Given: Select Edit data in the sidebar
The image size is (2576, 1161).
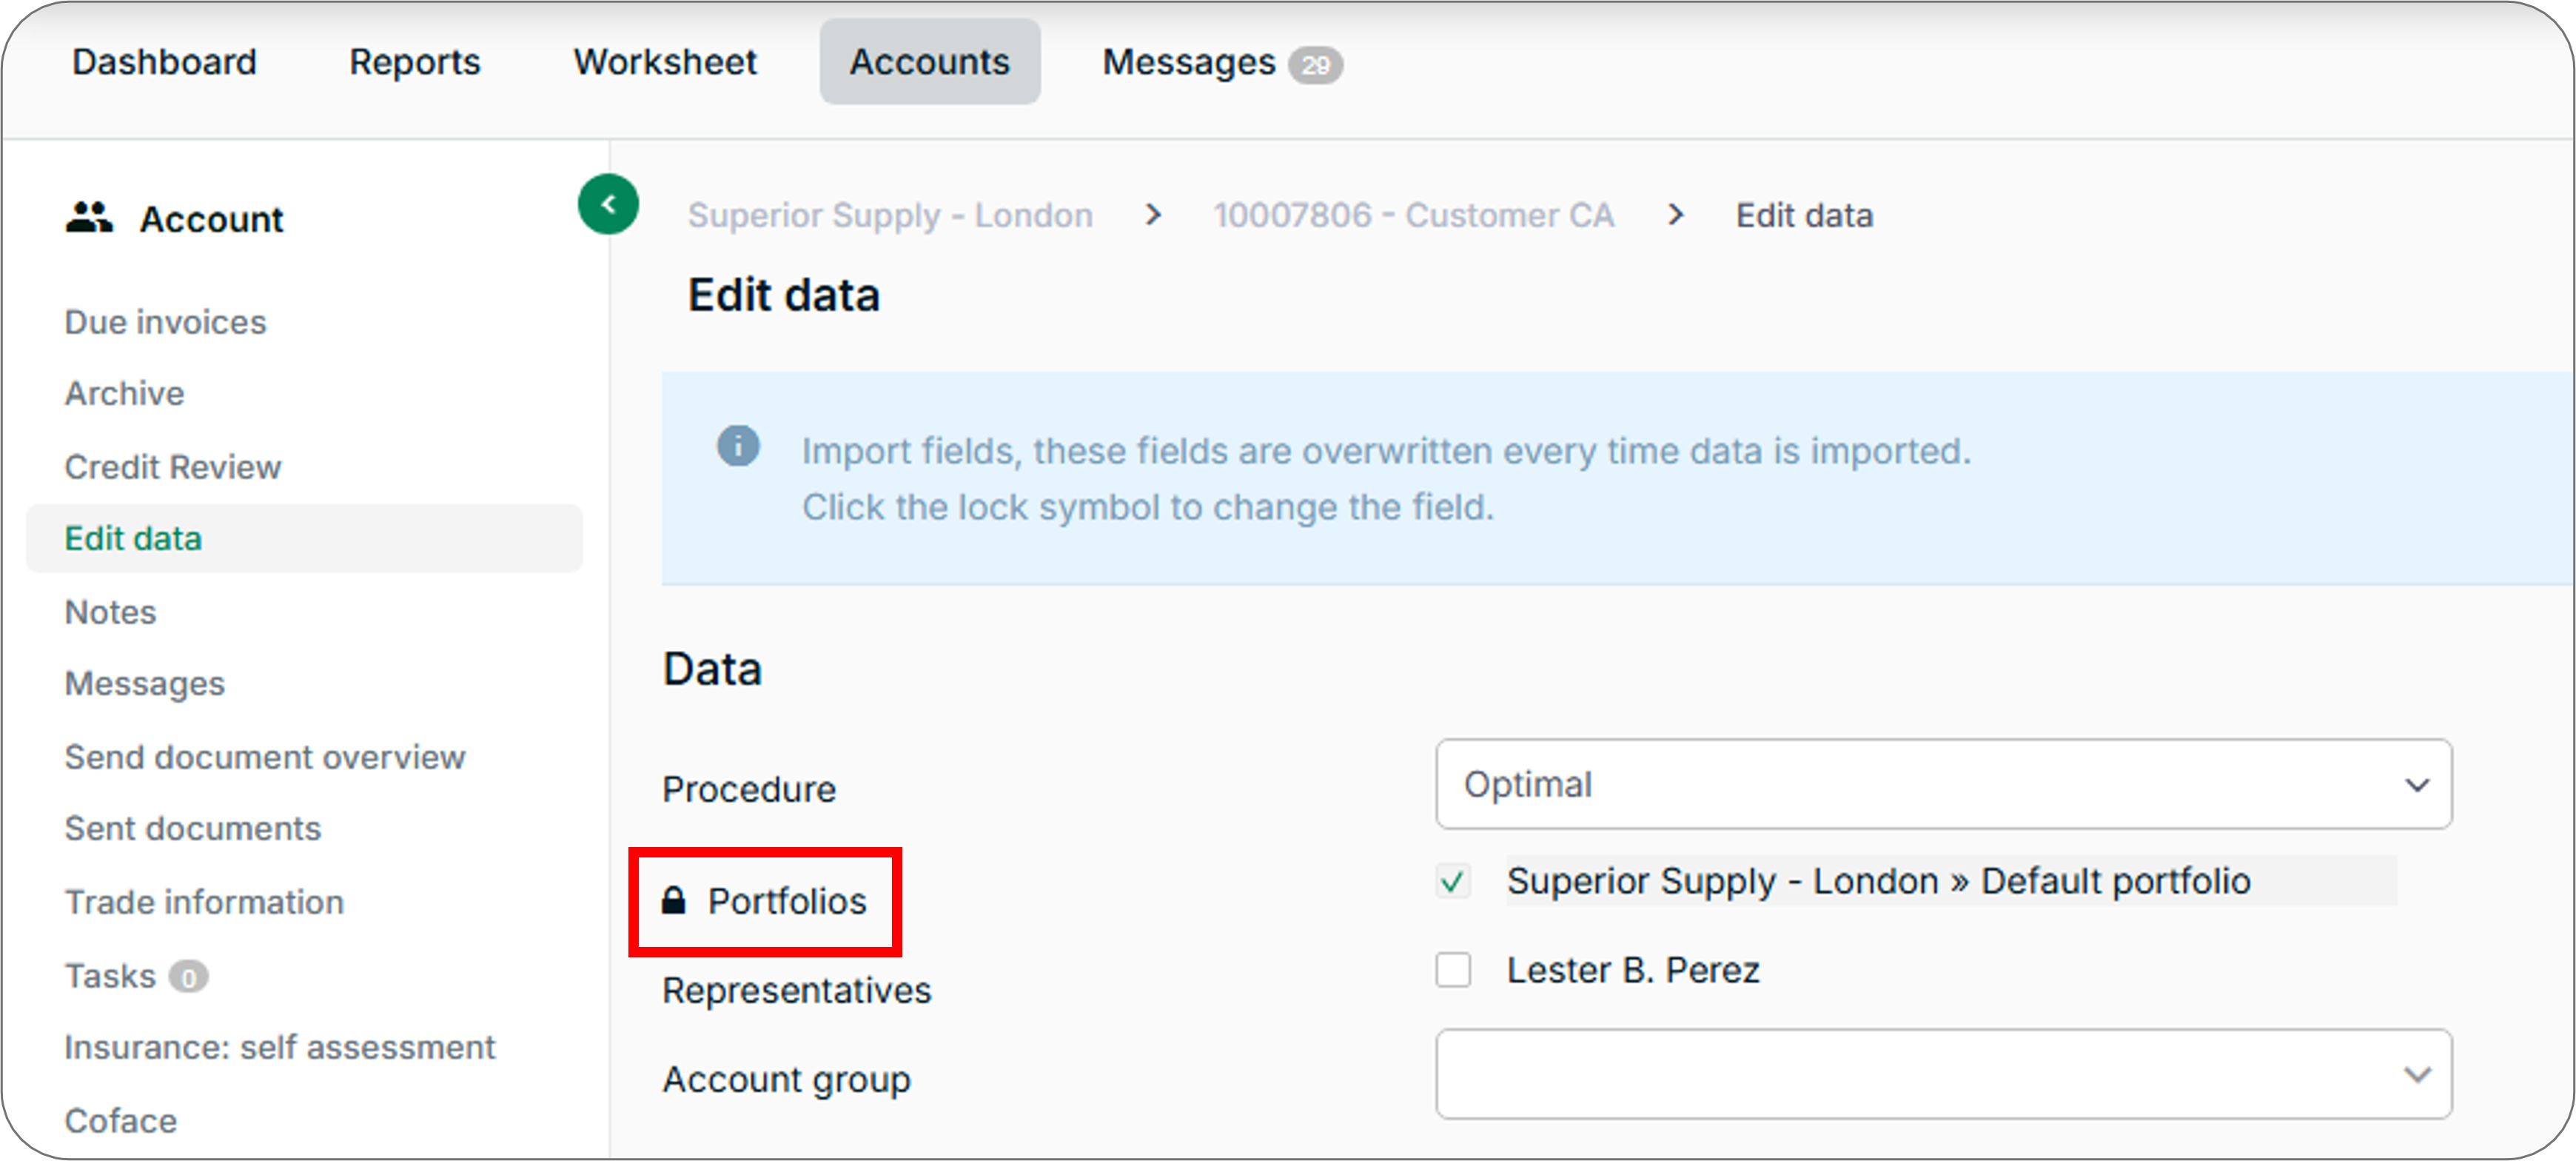Looking at the screenshot, I should 304,539.
